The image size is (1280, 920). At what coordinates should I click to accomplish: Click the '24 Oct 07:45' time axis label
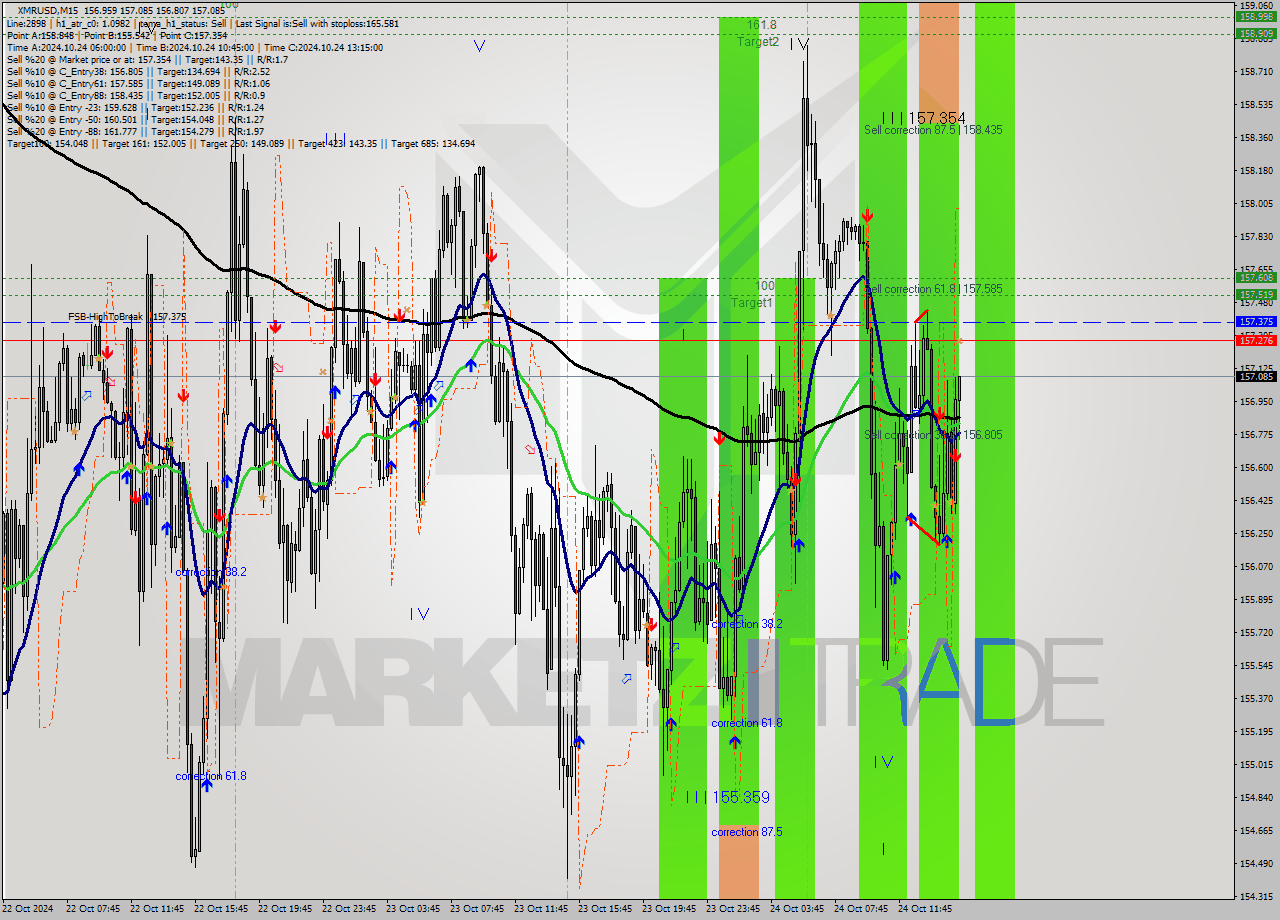point(861,909)
